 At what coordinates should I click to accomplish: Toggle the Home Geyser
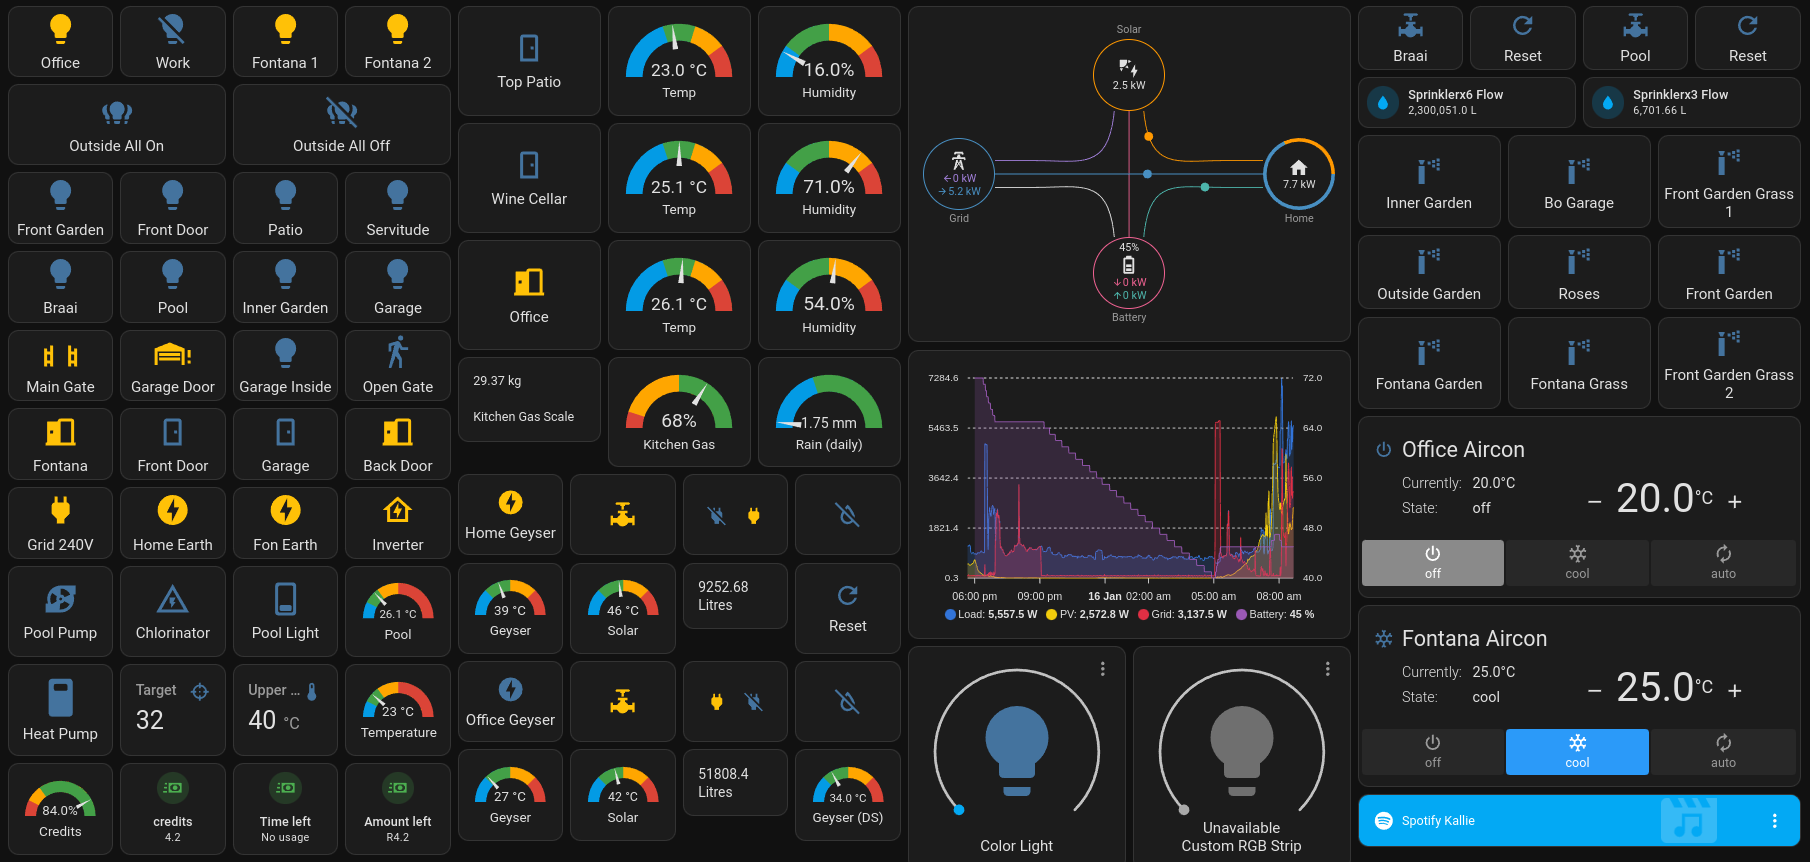tap(510, 514)
